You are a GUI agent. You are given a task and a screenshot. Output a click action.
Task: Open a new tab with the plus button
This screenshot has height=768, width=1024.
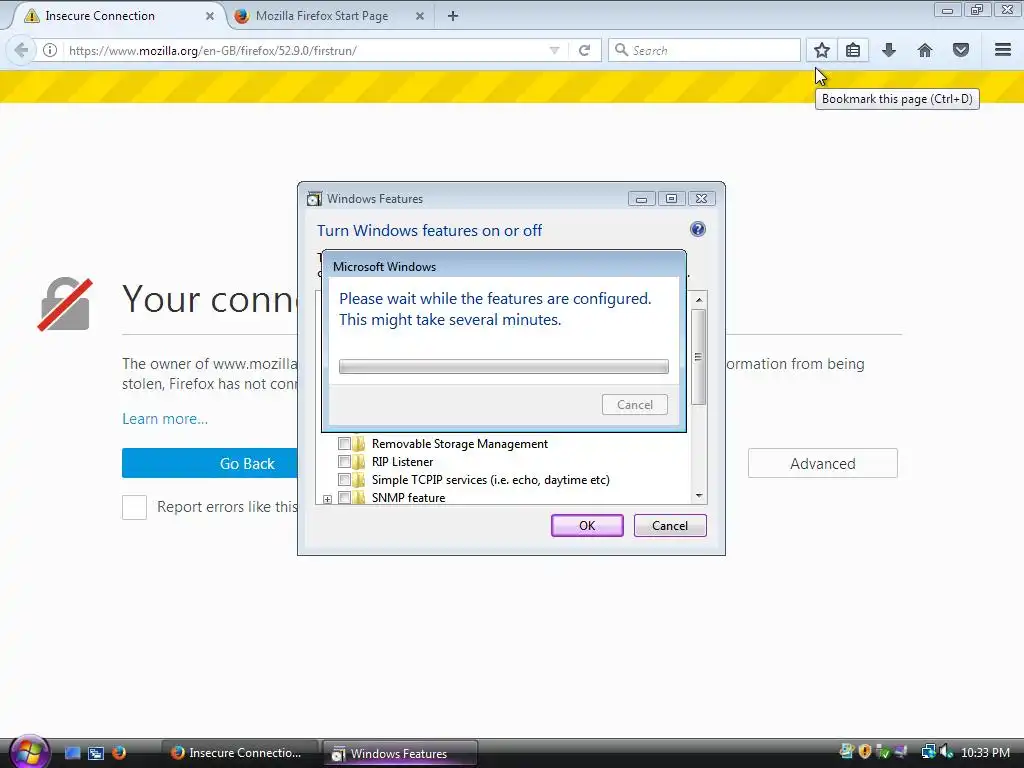click(x=453, y=16)
